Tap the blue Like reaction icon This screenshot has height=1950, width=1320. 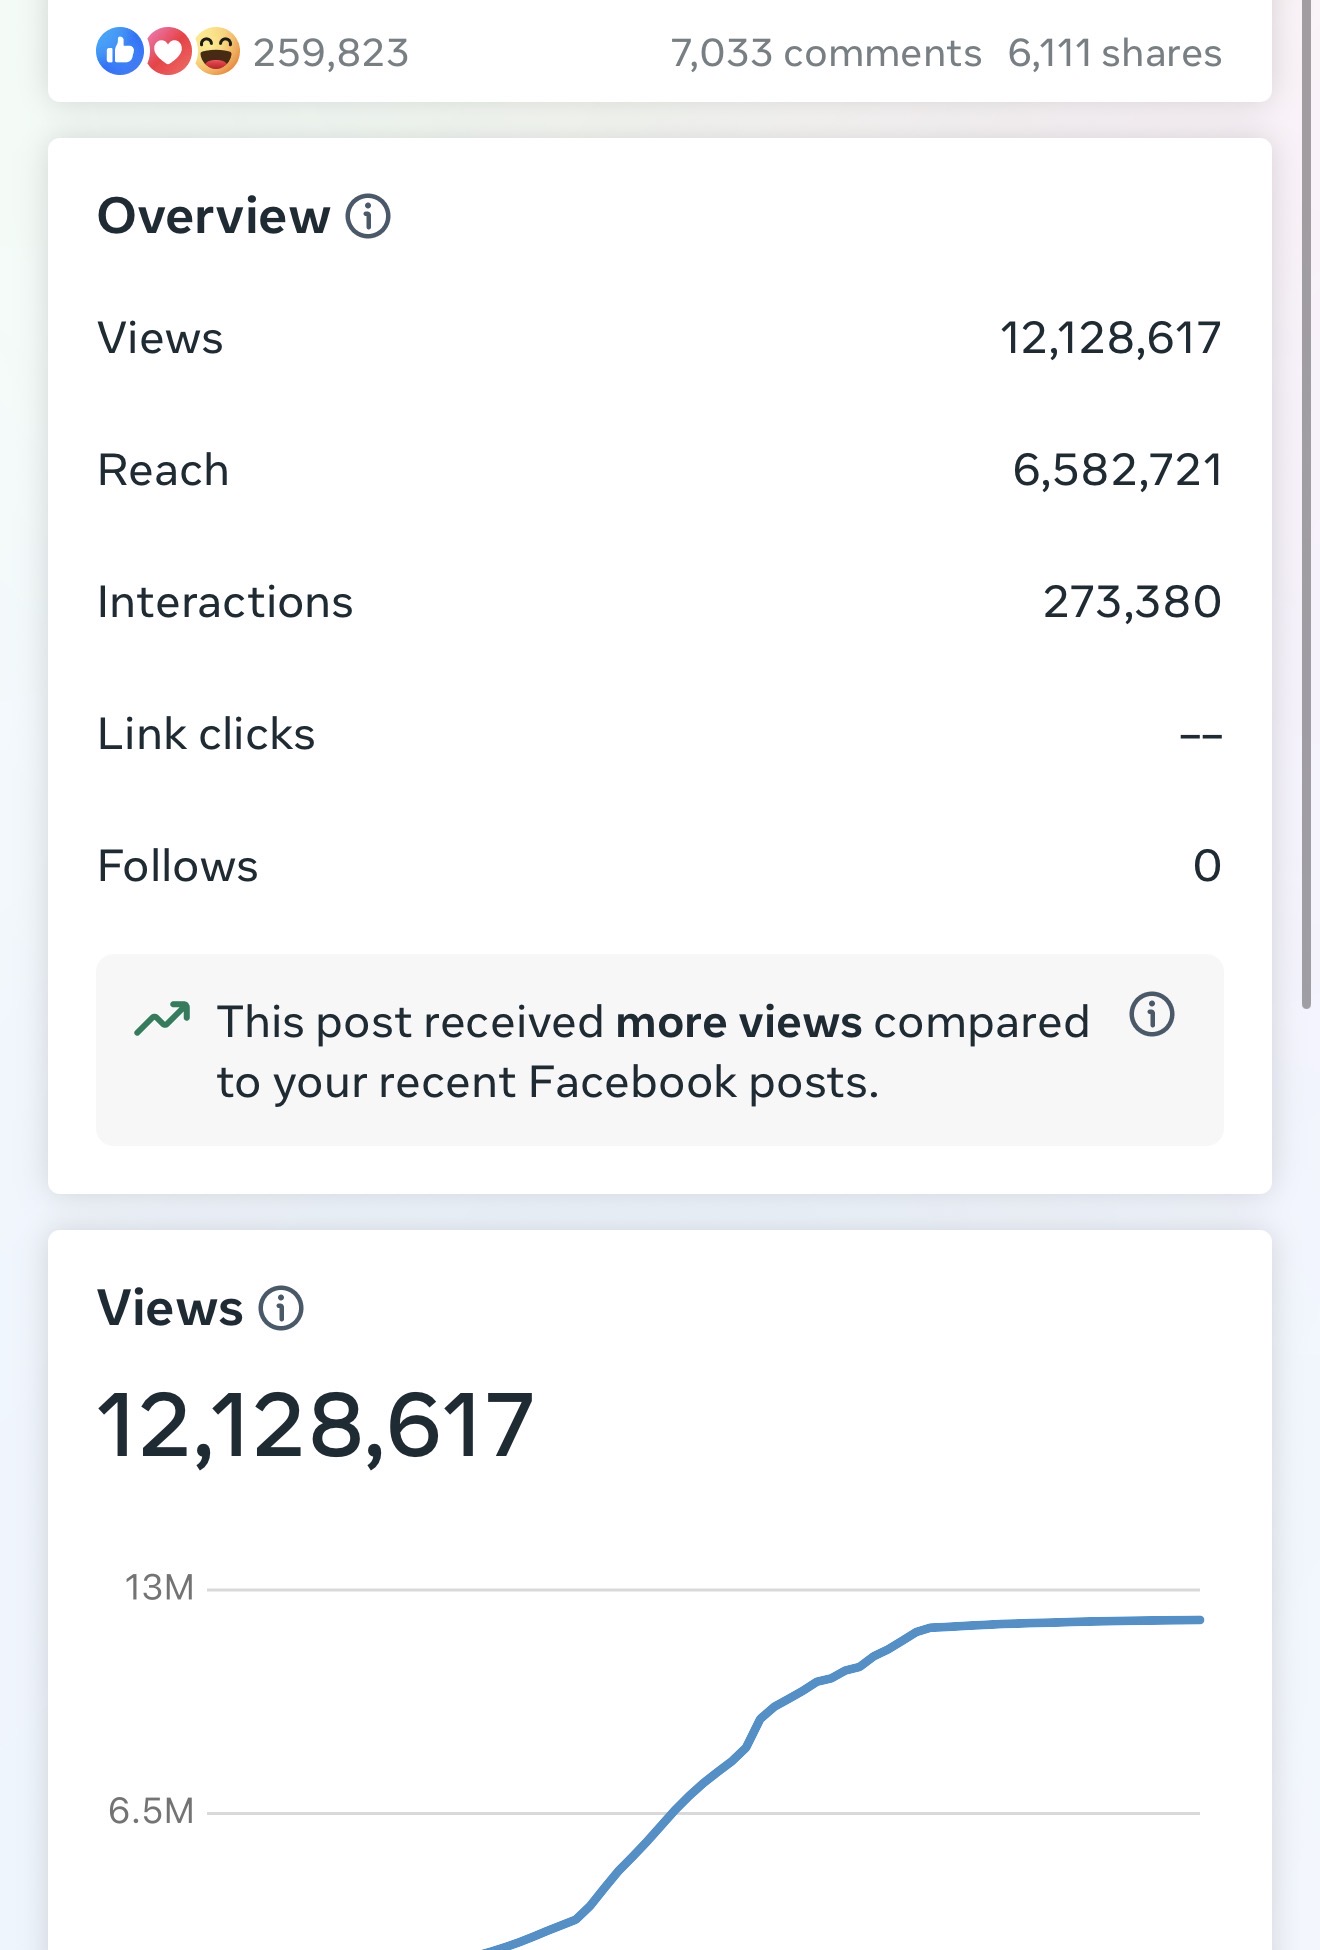[x=120, y=51]
